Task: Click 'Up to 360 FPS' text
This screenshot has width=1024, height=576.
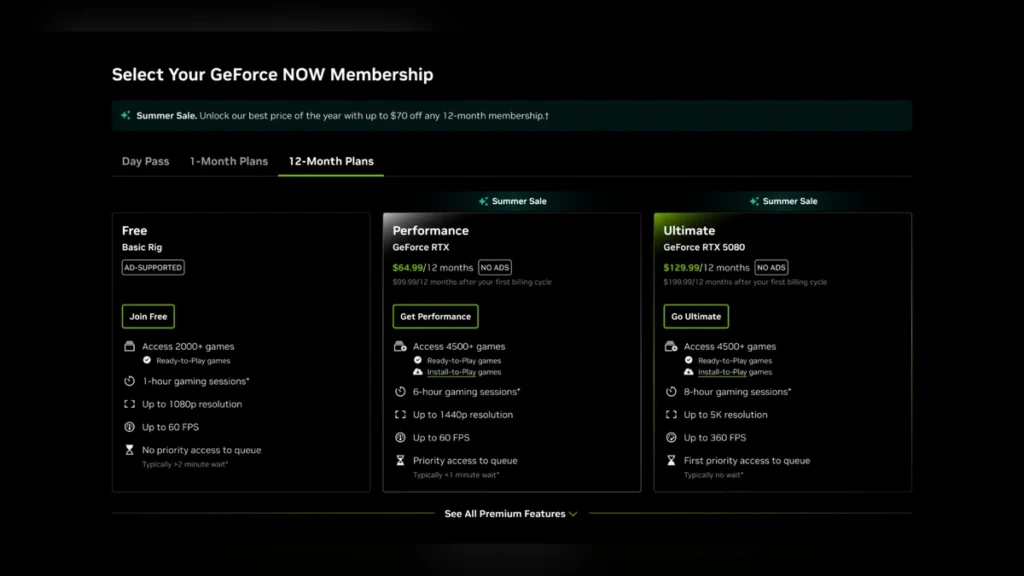Action: click(714, 438)
